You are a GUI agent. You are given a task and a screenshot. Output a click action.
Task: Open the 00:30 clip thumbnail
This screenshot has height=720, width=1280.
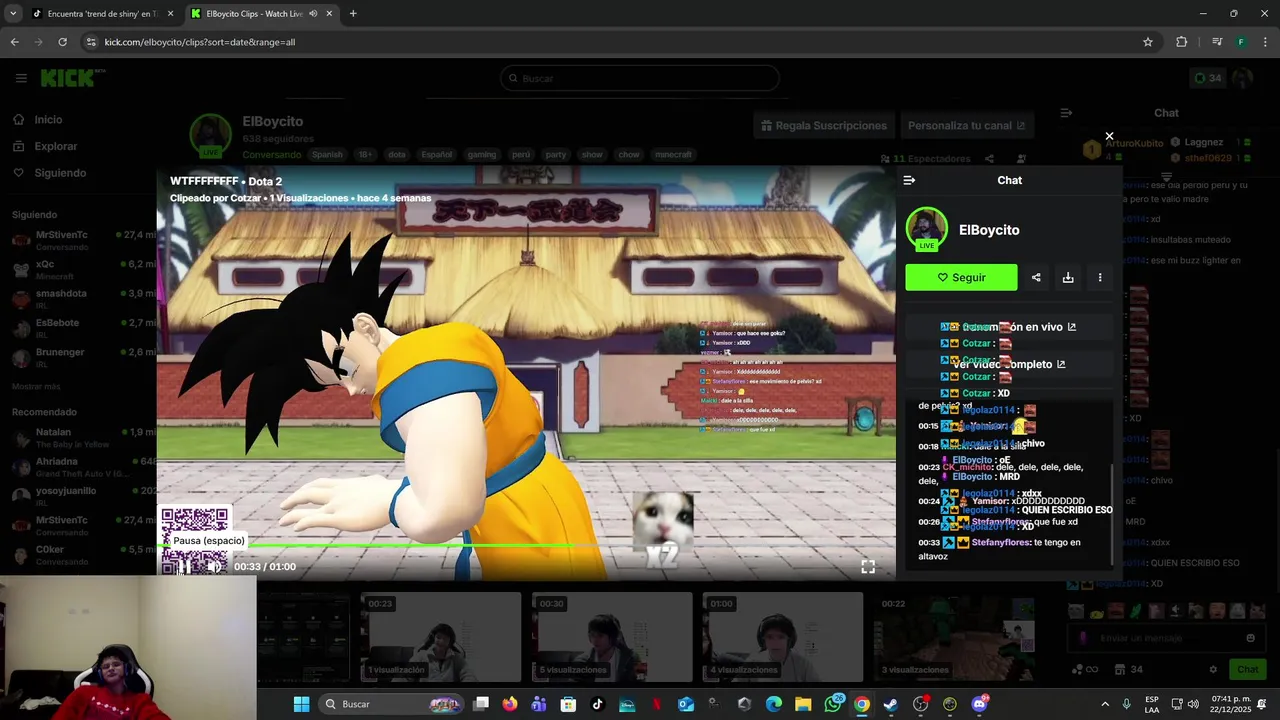pyautogui.click(x=612, y=637)
